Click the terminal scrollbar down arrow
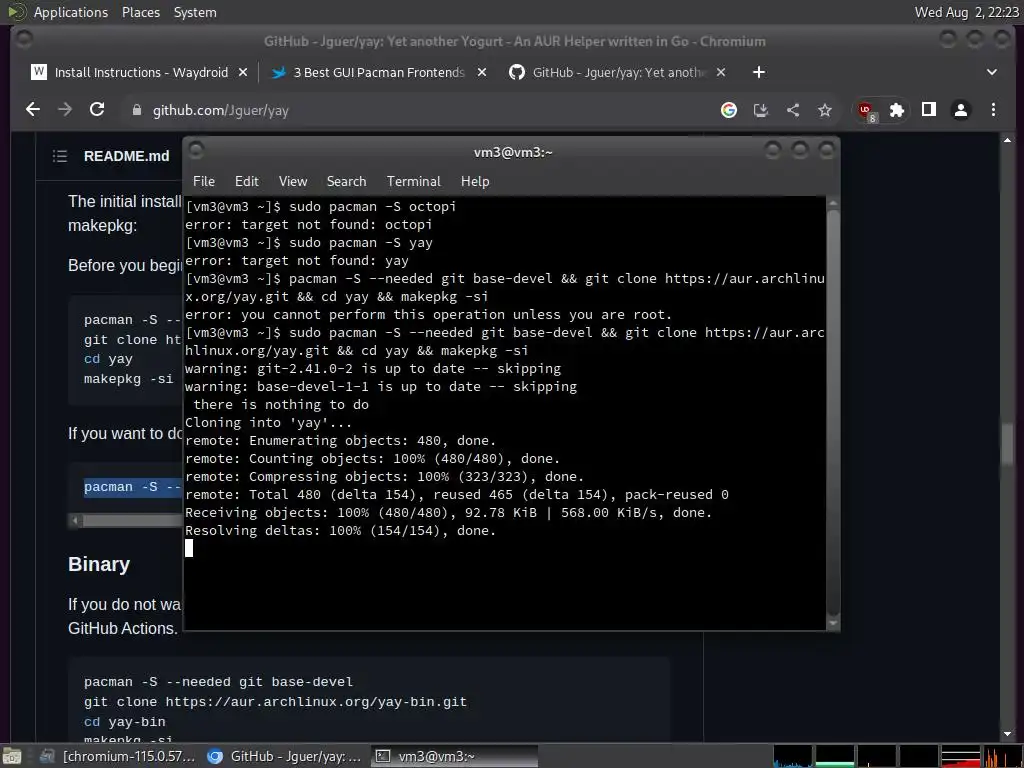The height and width of the screenshot is (768, 1024). (833, 624)
